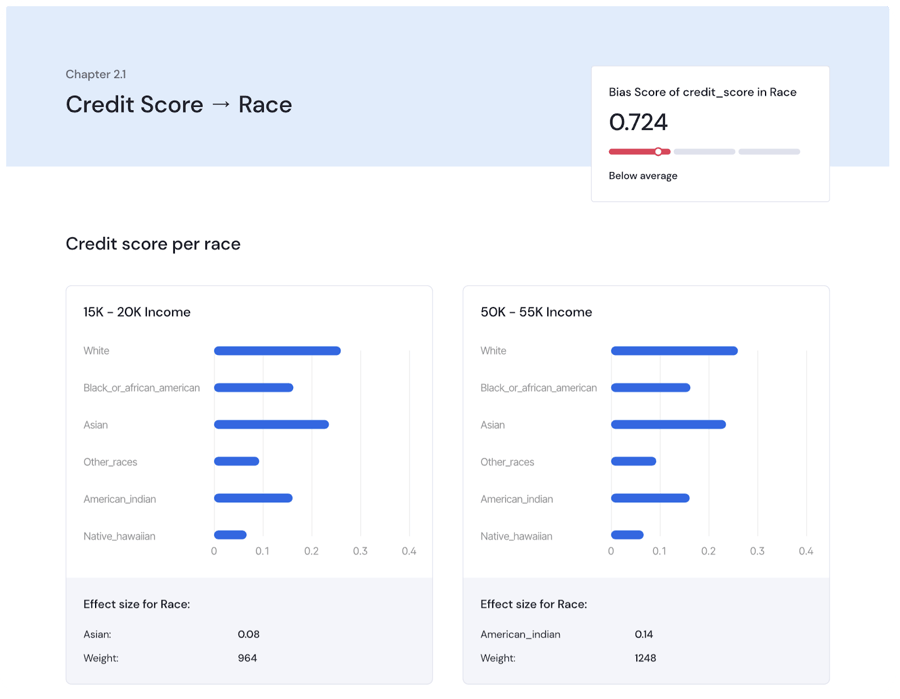Click the Native_hawaiian bar in right chart
This screenshot has height=699, width=900.
coord(627,535)
